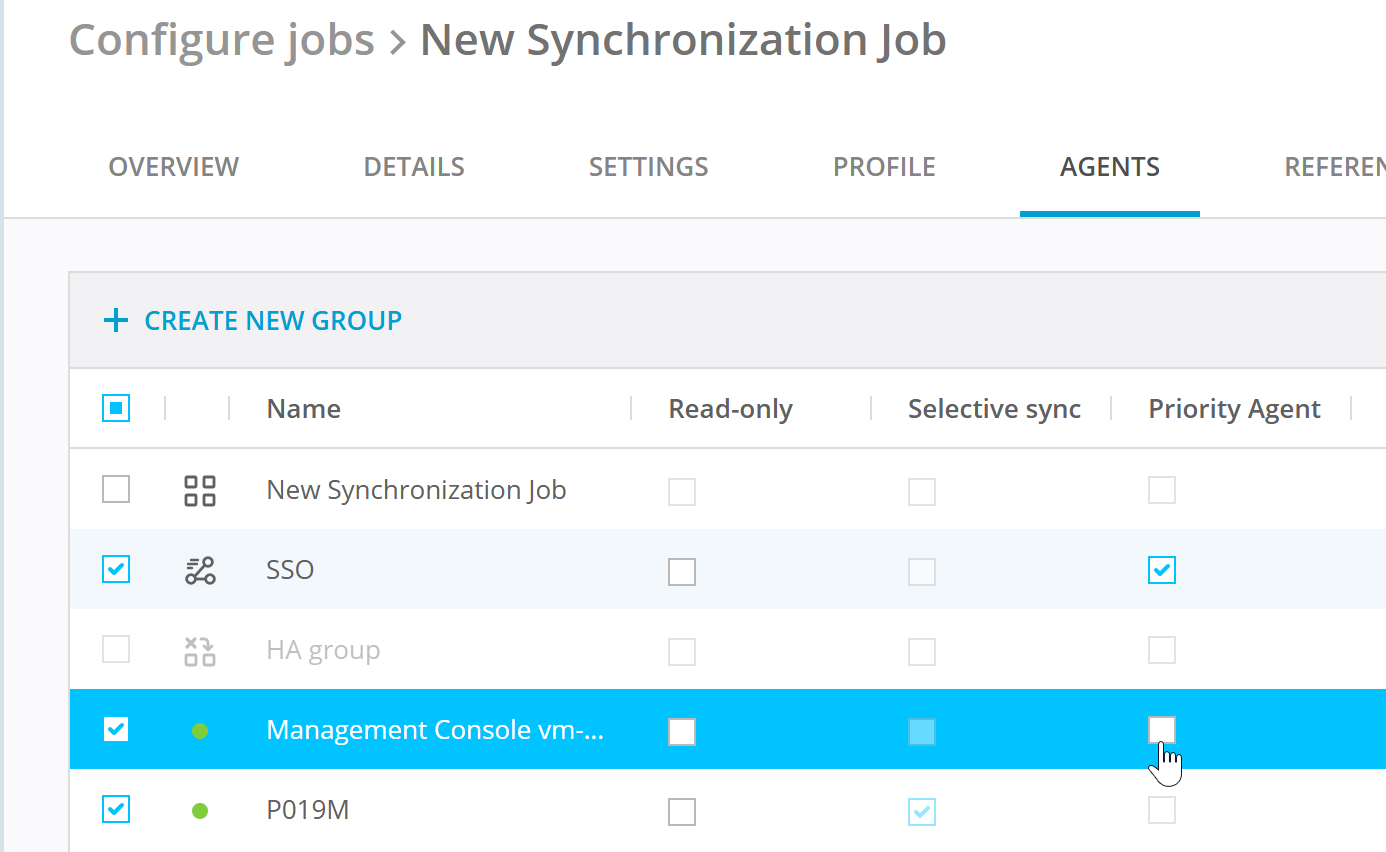Toggle the select-all checkbox in table header
Image resolution: width=1386 pixels, height=852 pixels.
pyautogui.click(x=116, y=408)
